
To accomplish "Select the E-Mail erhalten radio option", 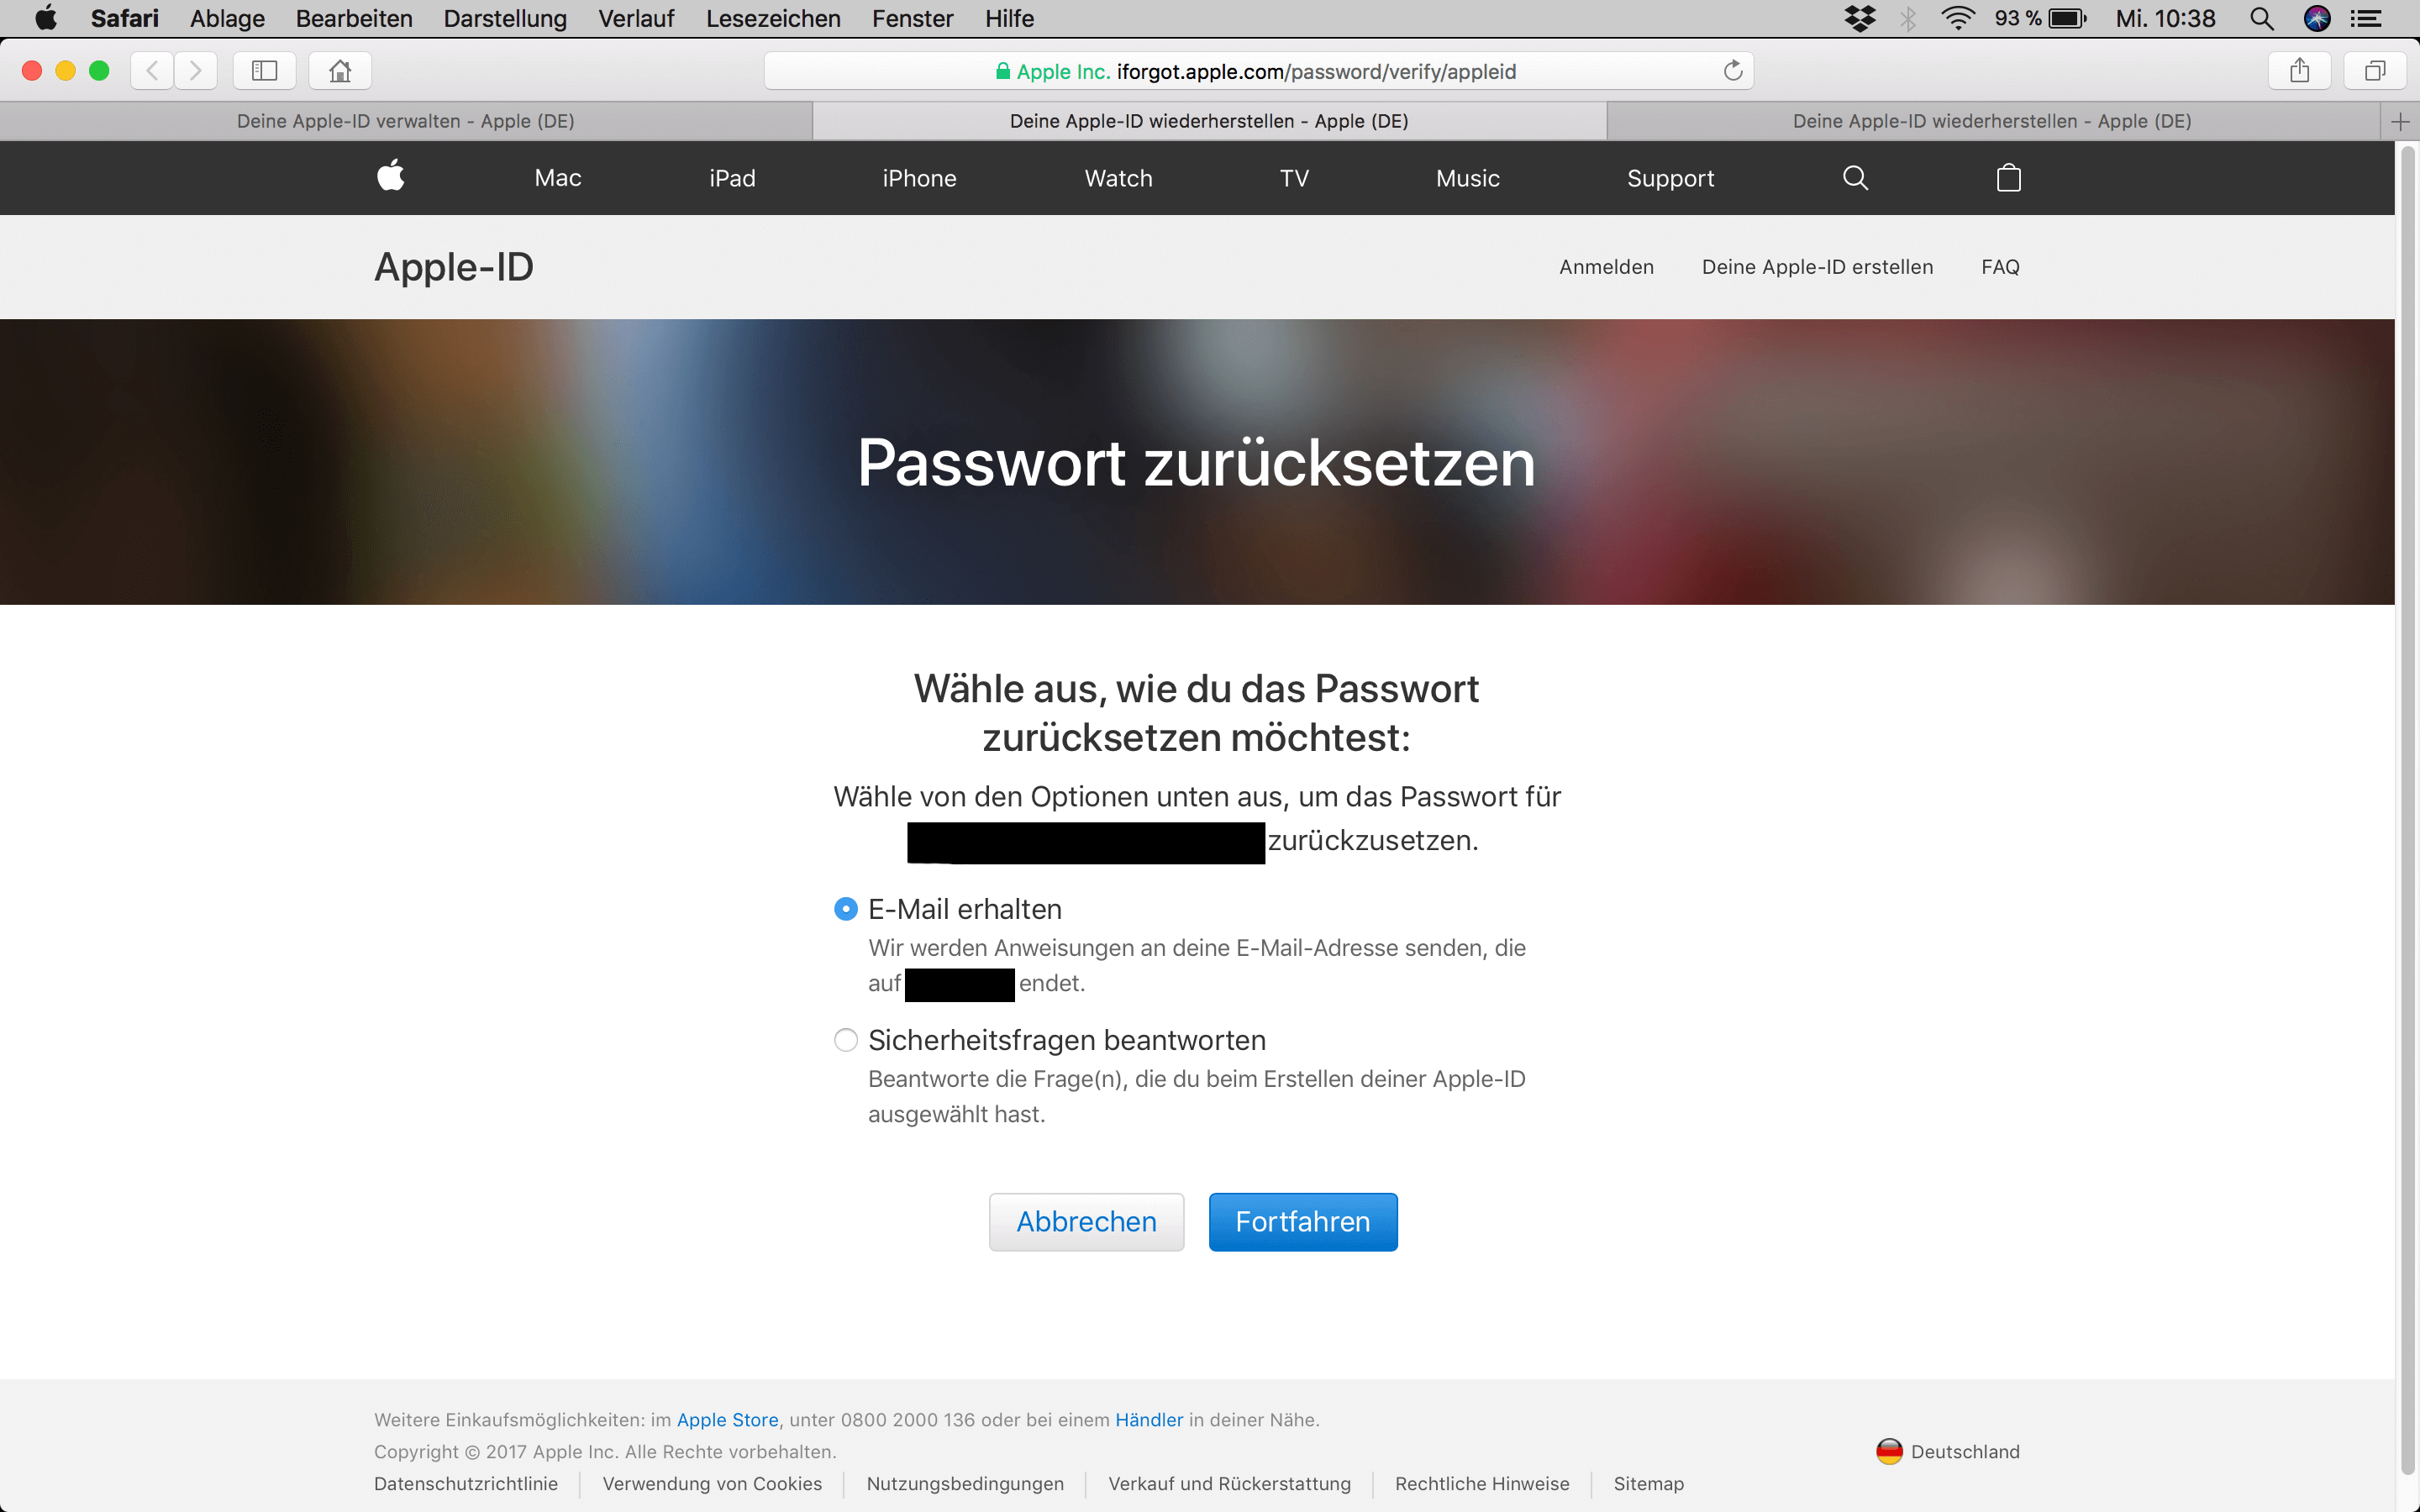I will (x=846, y=909).
